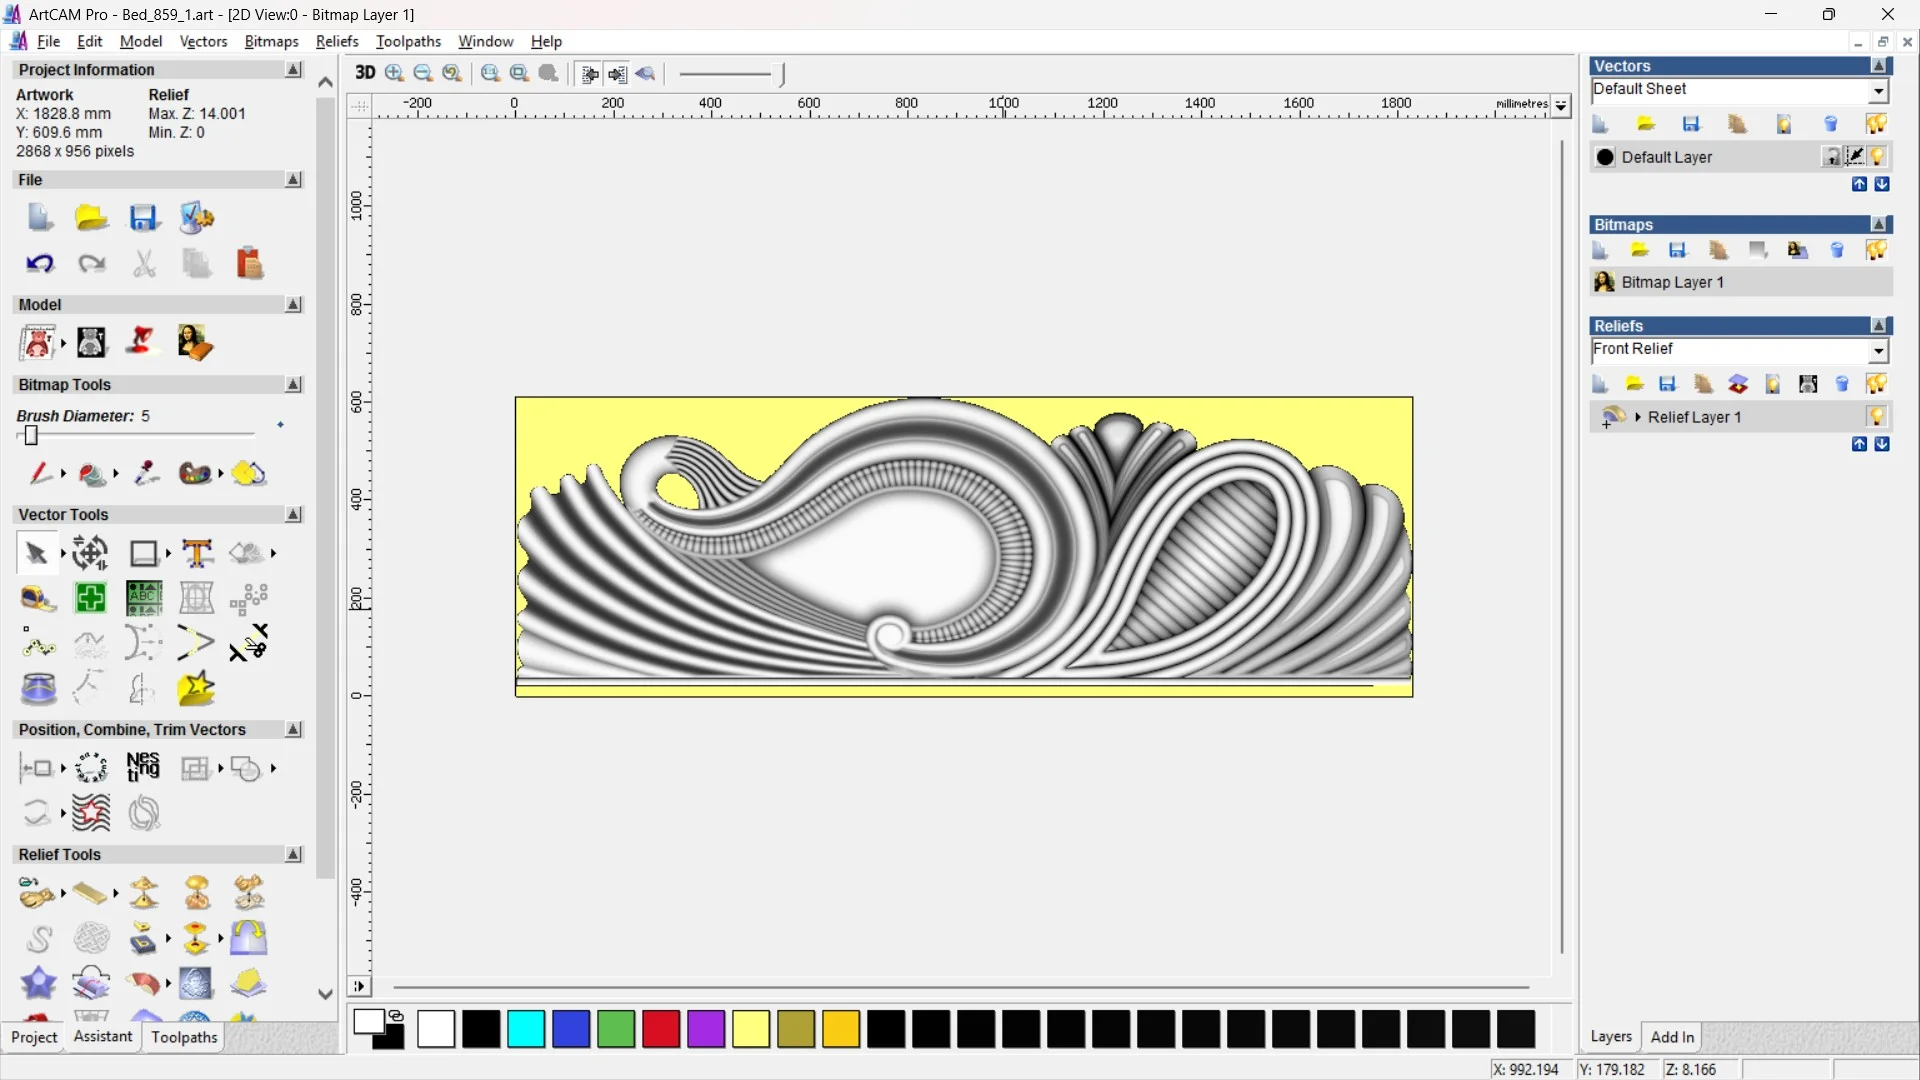Image resolution: width=1920 pixels, height=1080 pixels.
Task: Toggle all vector layers visibility
Action: point(1876,124)
